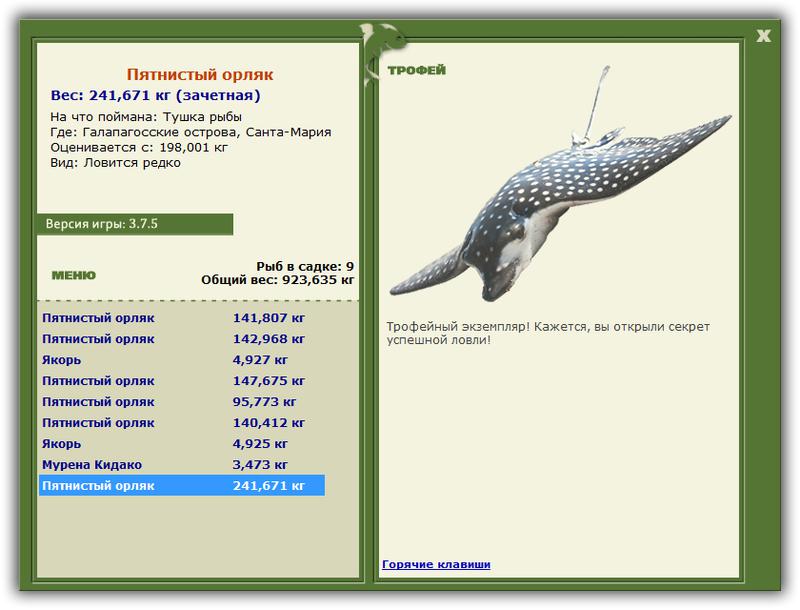
Task: Open the МЕНЮ button
Action: click(73, 275)
